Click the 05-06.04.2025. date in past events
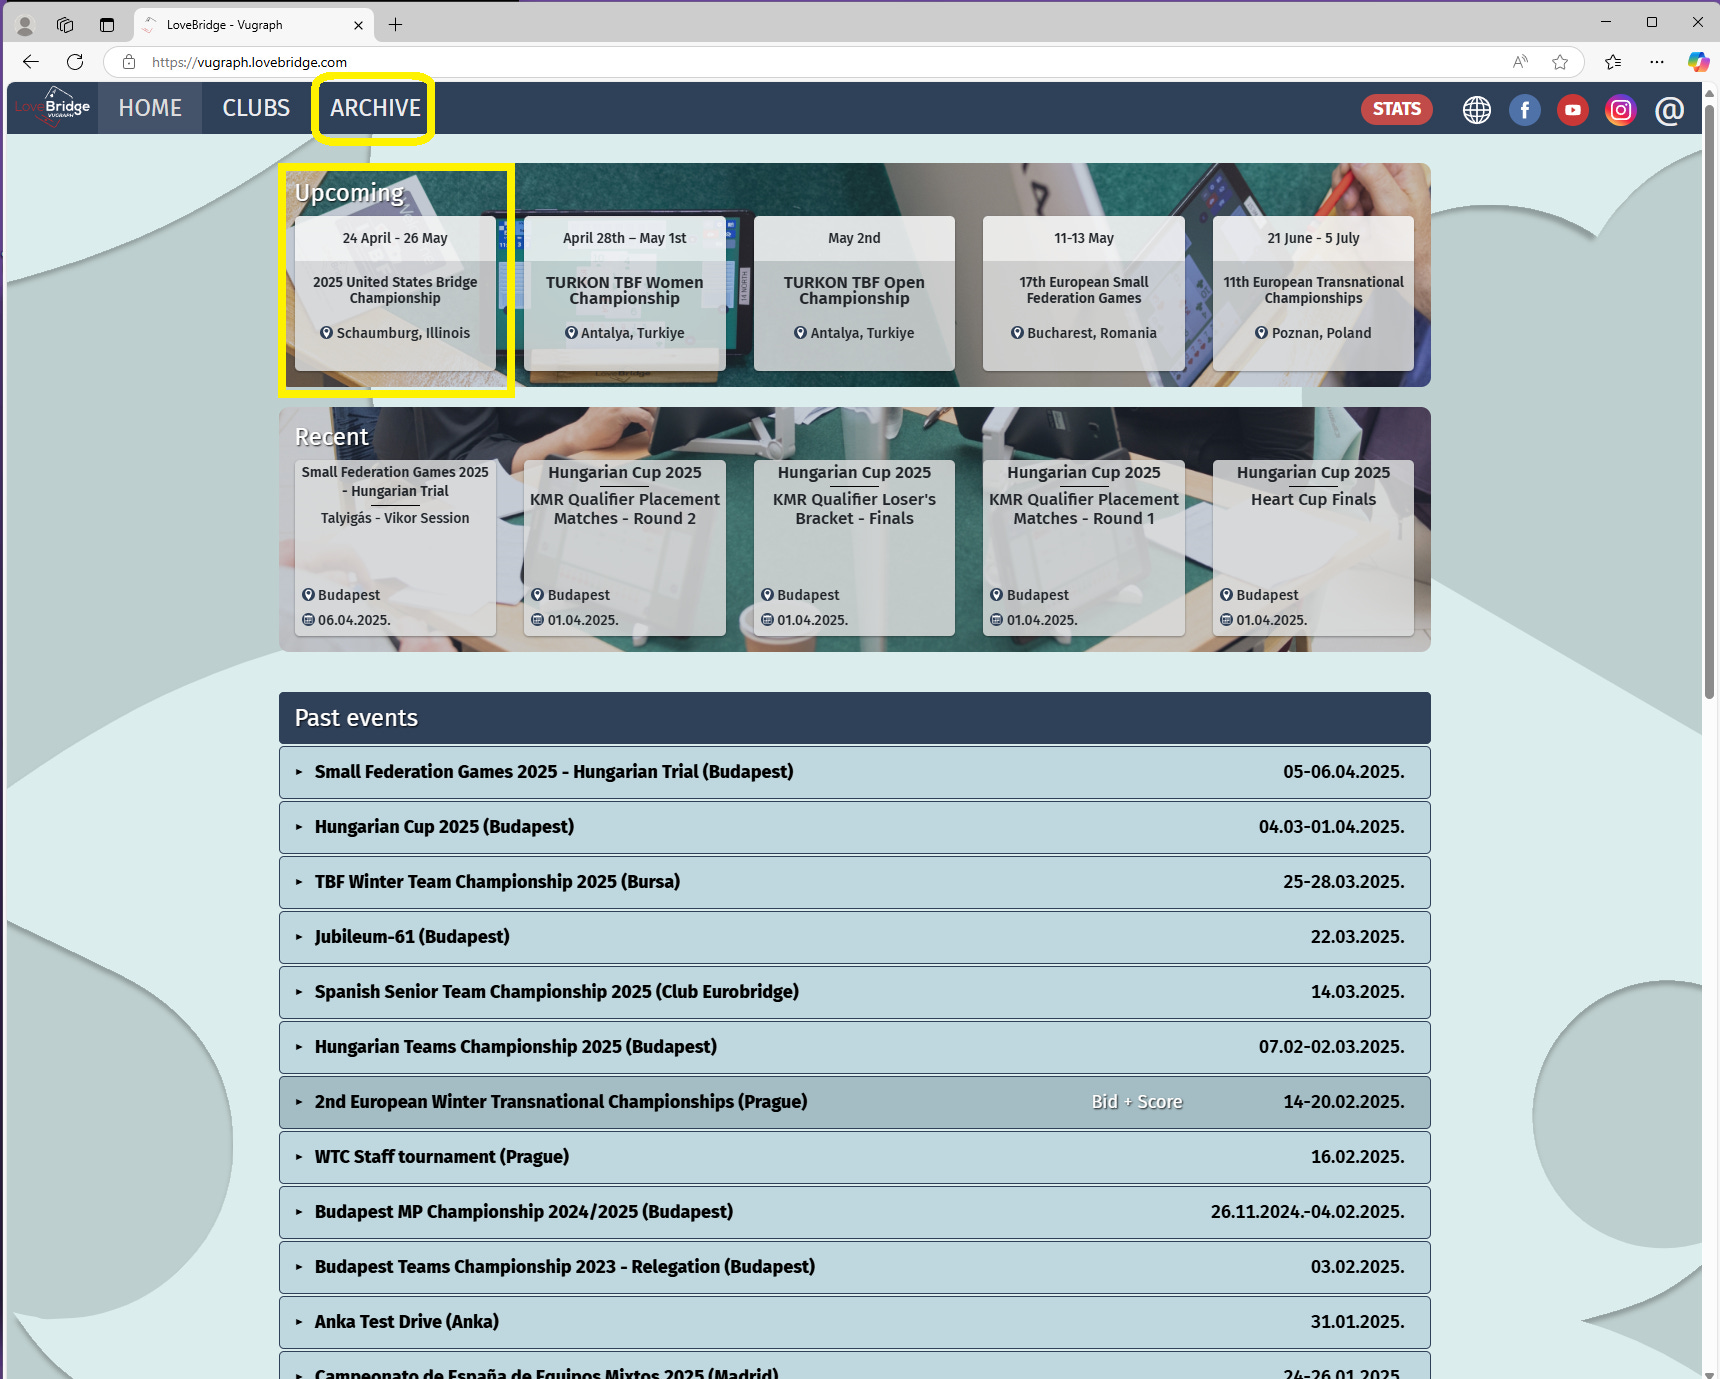1720x1379 pixels. [1344, 772]
